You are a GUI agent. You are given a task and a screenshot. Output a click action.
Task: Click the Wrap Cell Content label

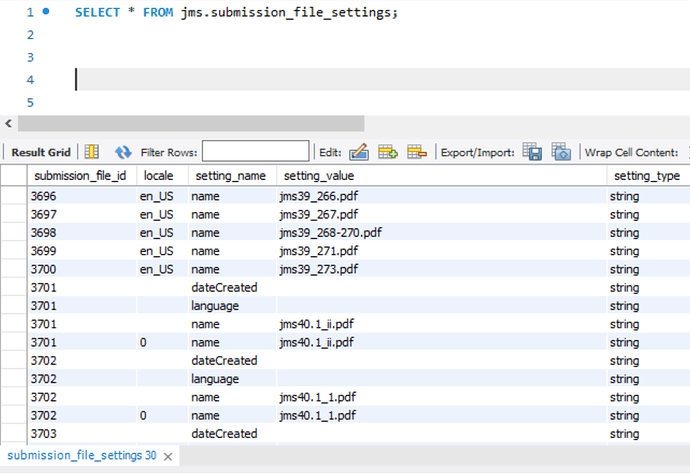[x=631, y=153]
